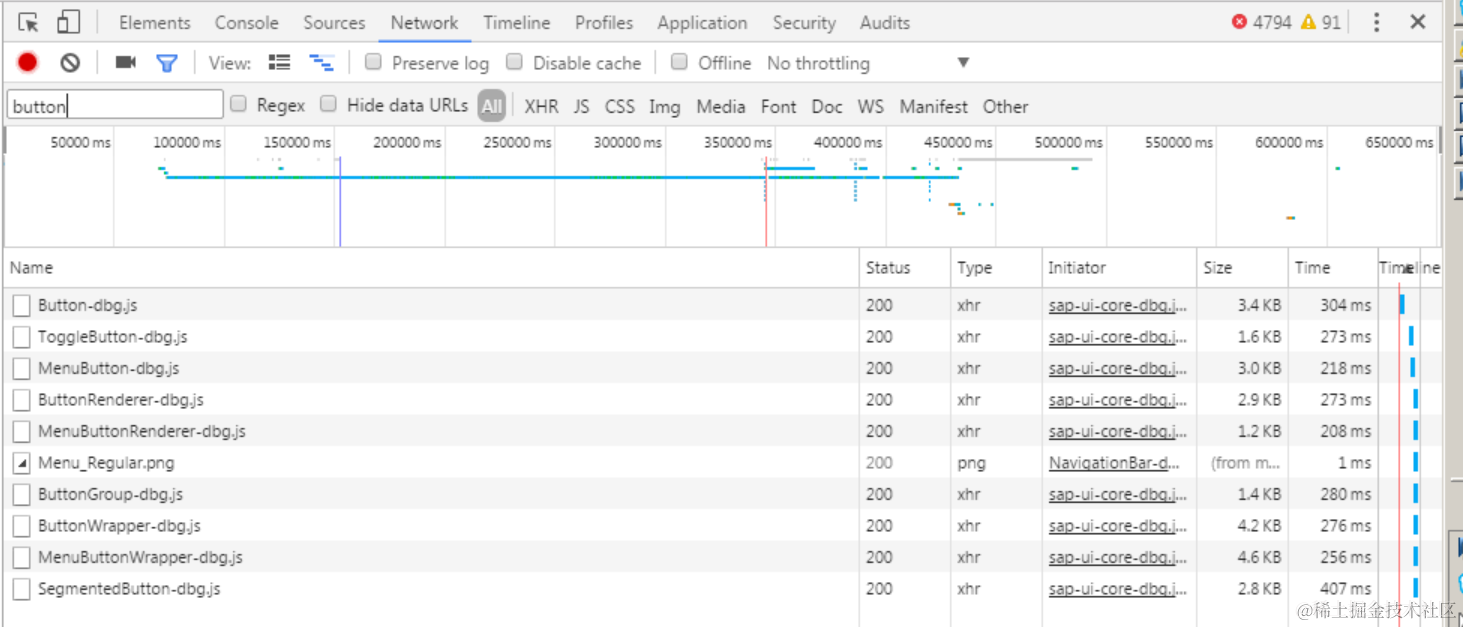Click the red error count badge
The image size is (1463, 627).
[x=1261, y=22]
